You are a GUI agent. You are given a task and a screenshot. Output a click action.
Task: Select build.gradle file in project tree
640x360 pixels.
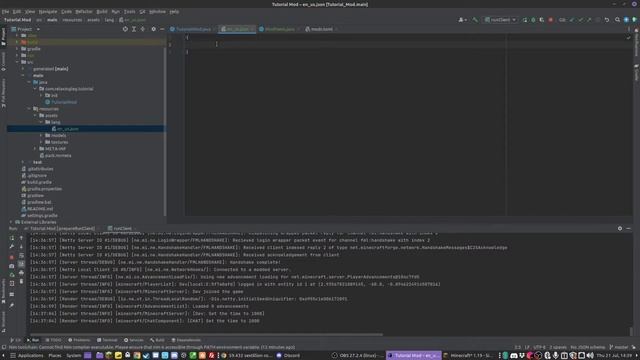36,182
